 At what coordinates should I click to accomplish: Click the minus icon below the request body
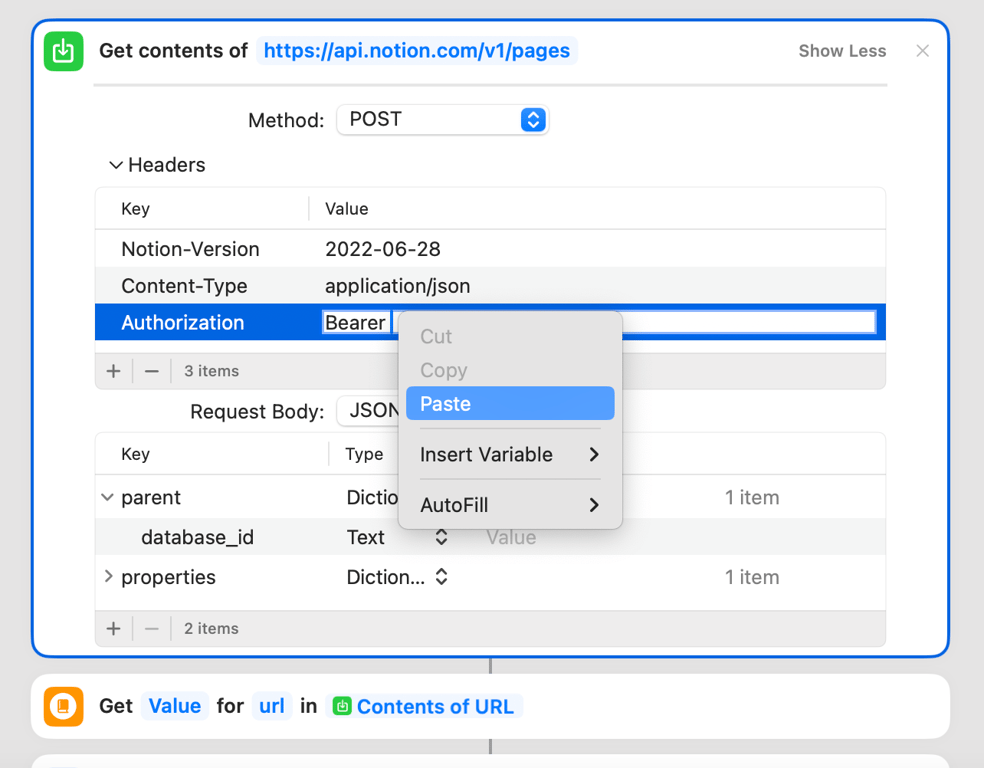coord(151,628)
